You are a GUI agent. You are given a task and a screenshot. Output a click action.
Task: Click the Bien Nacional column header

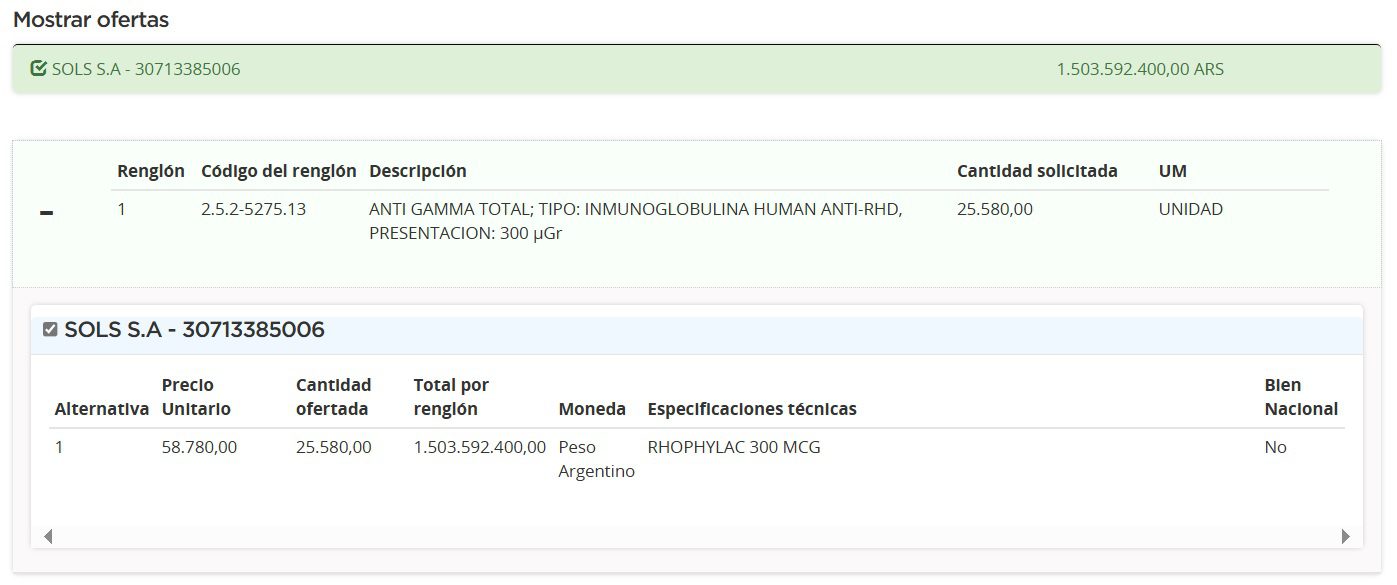1300,397
